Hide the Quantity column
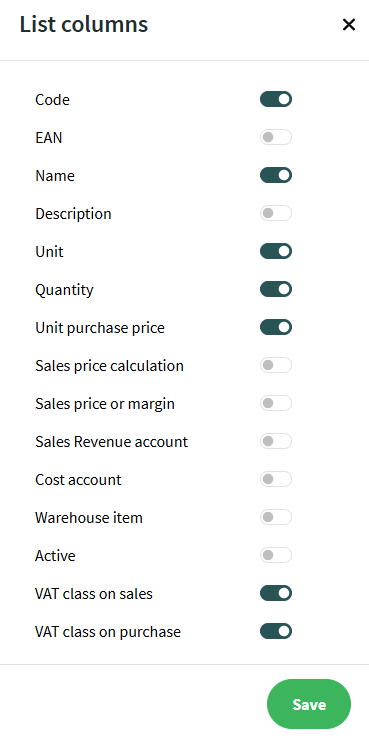The image size is (369, 736). click(276, 289)
